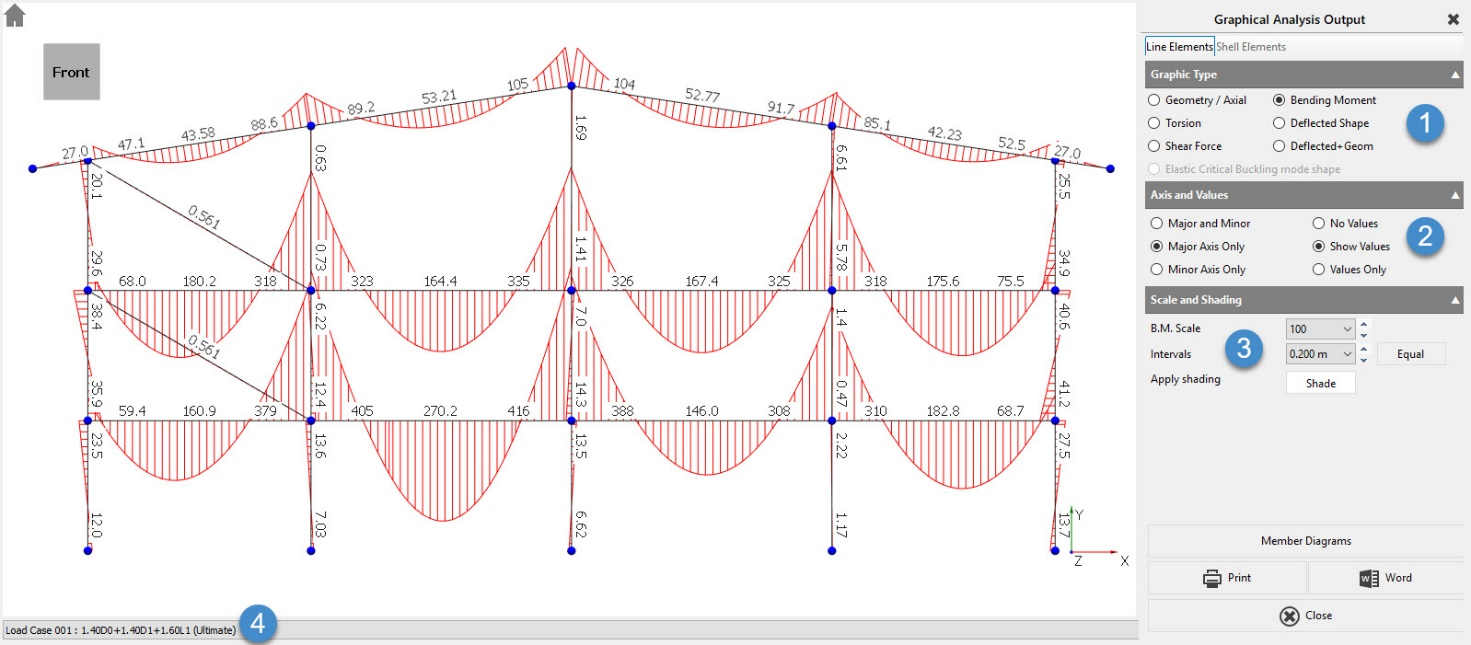Collapse the Graphic Type section
This screenshot has height=645, width=1471.
tap(1454, 75)
